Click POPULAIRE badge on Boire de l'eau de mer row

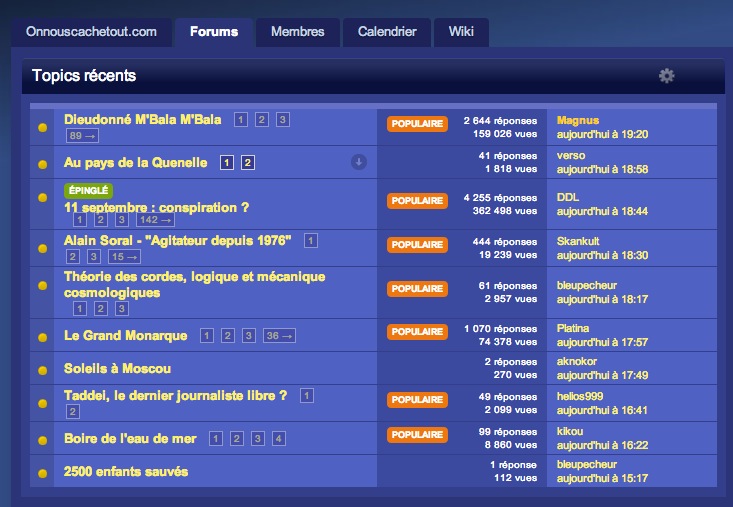[x=417, y=435]
